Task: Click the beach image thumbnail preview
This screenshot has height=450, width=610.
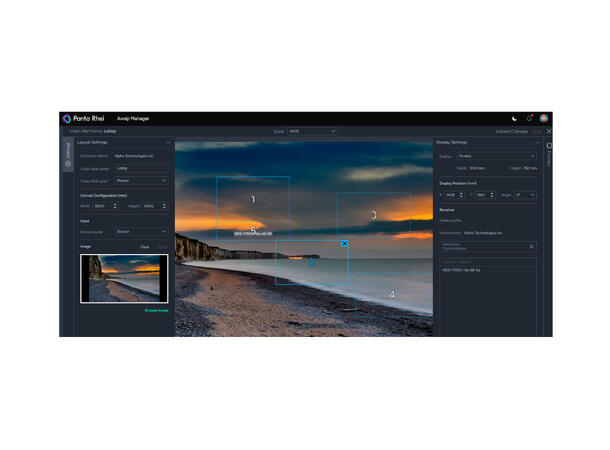Action: point(124,278)
